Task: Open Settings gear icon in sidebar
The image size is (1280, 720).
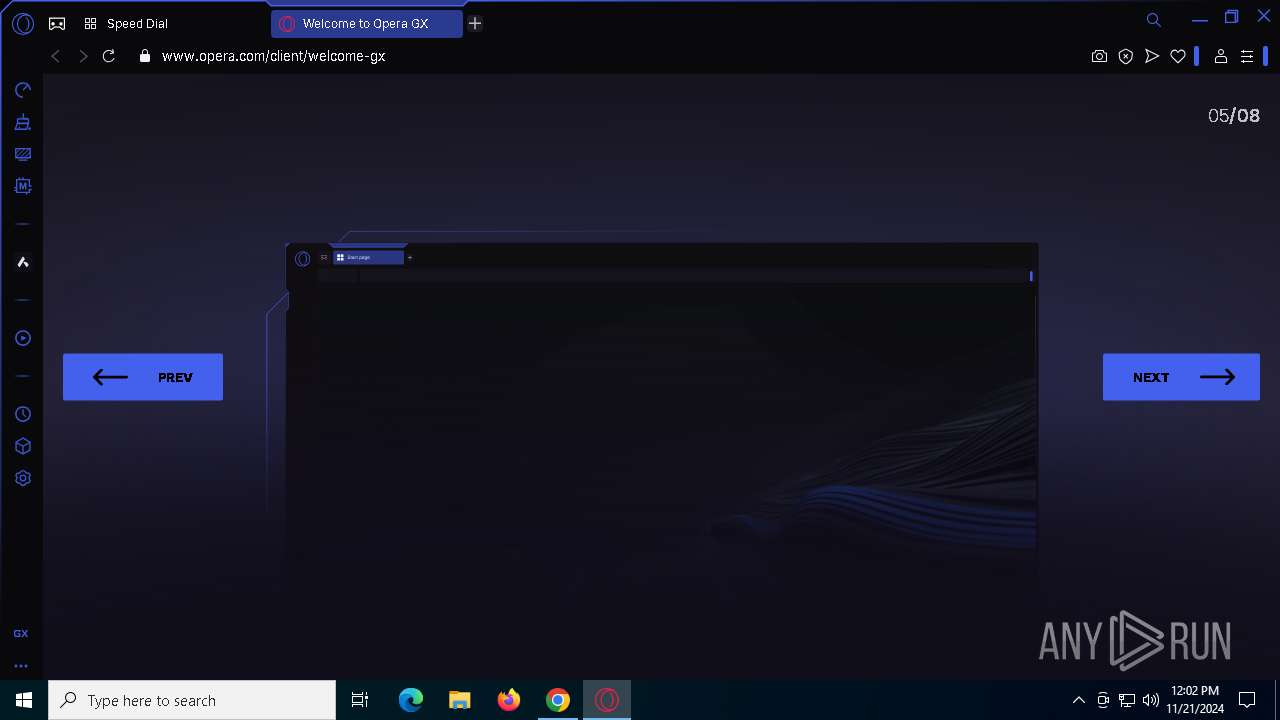Action: pos(22,478)
